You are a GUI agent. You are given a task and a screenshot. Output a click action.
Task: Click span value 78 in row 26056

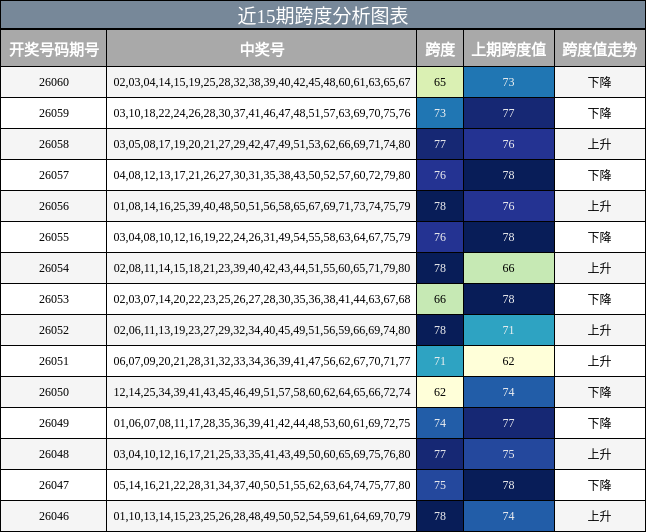tap(440, 206)
